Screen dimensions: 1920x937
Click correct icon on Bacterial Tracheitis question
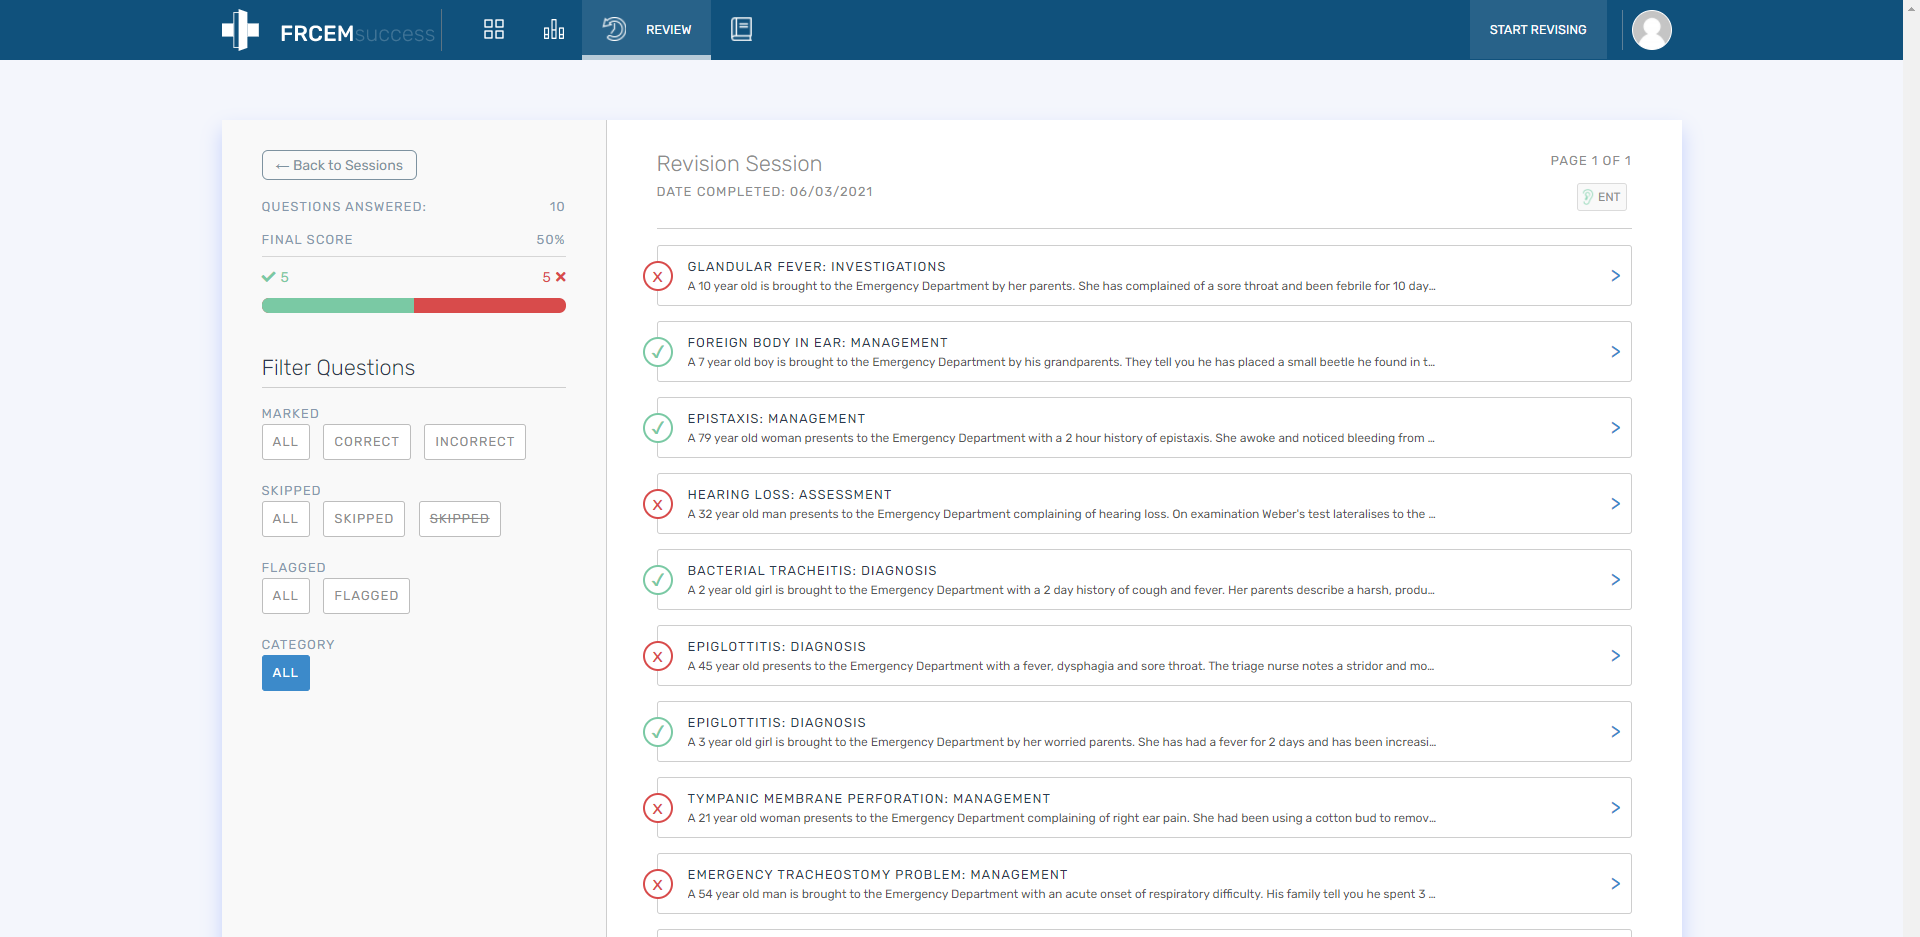coord(658,580)
